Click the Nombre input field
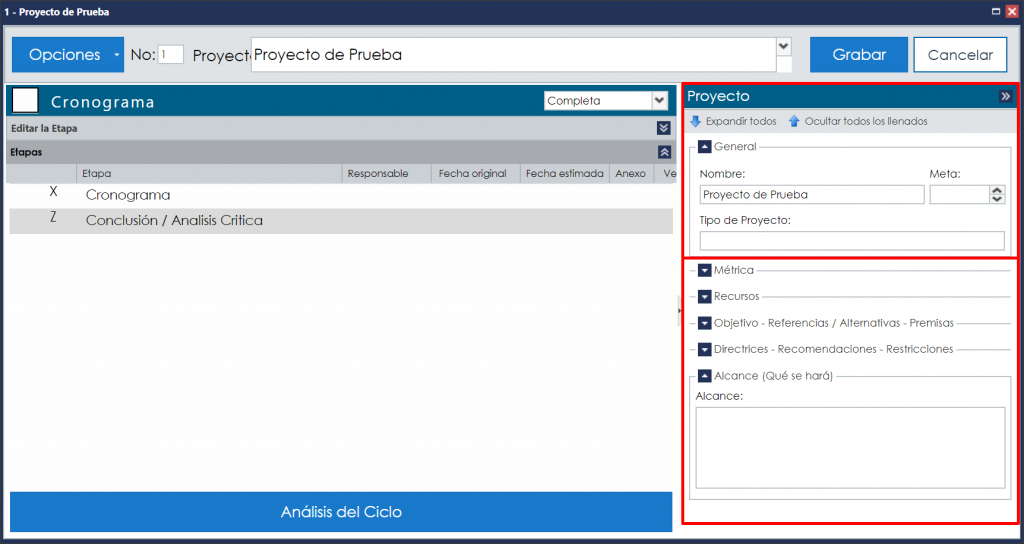1024x544 pixels. tap(812, 195)
